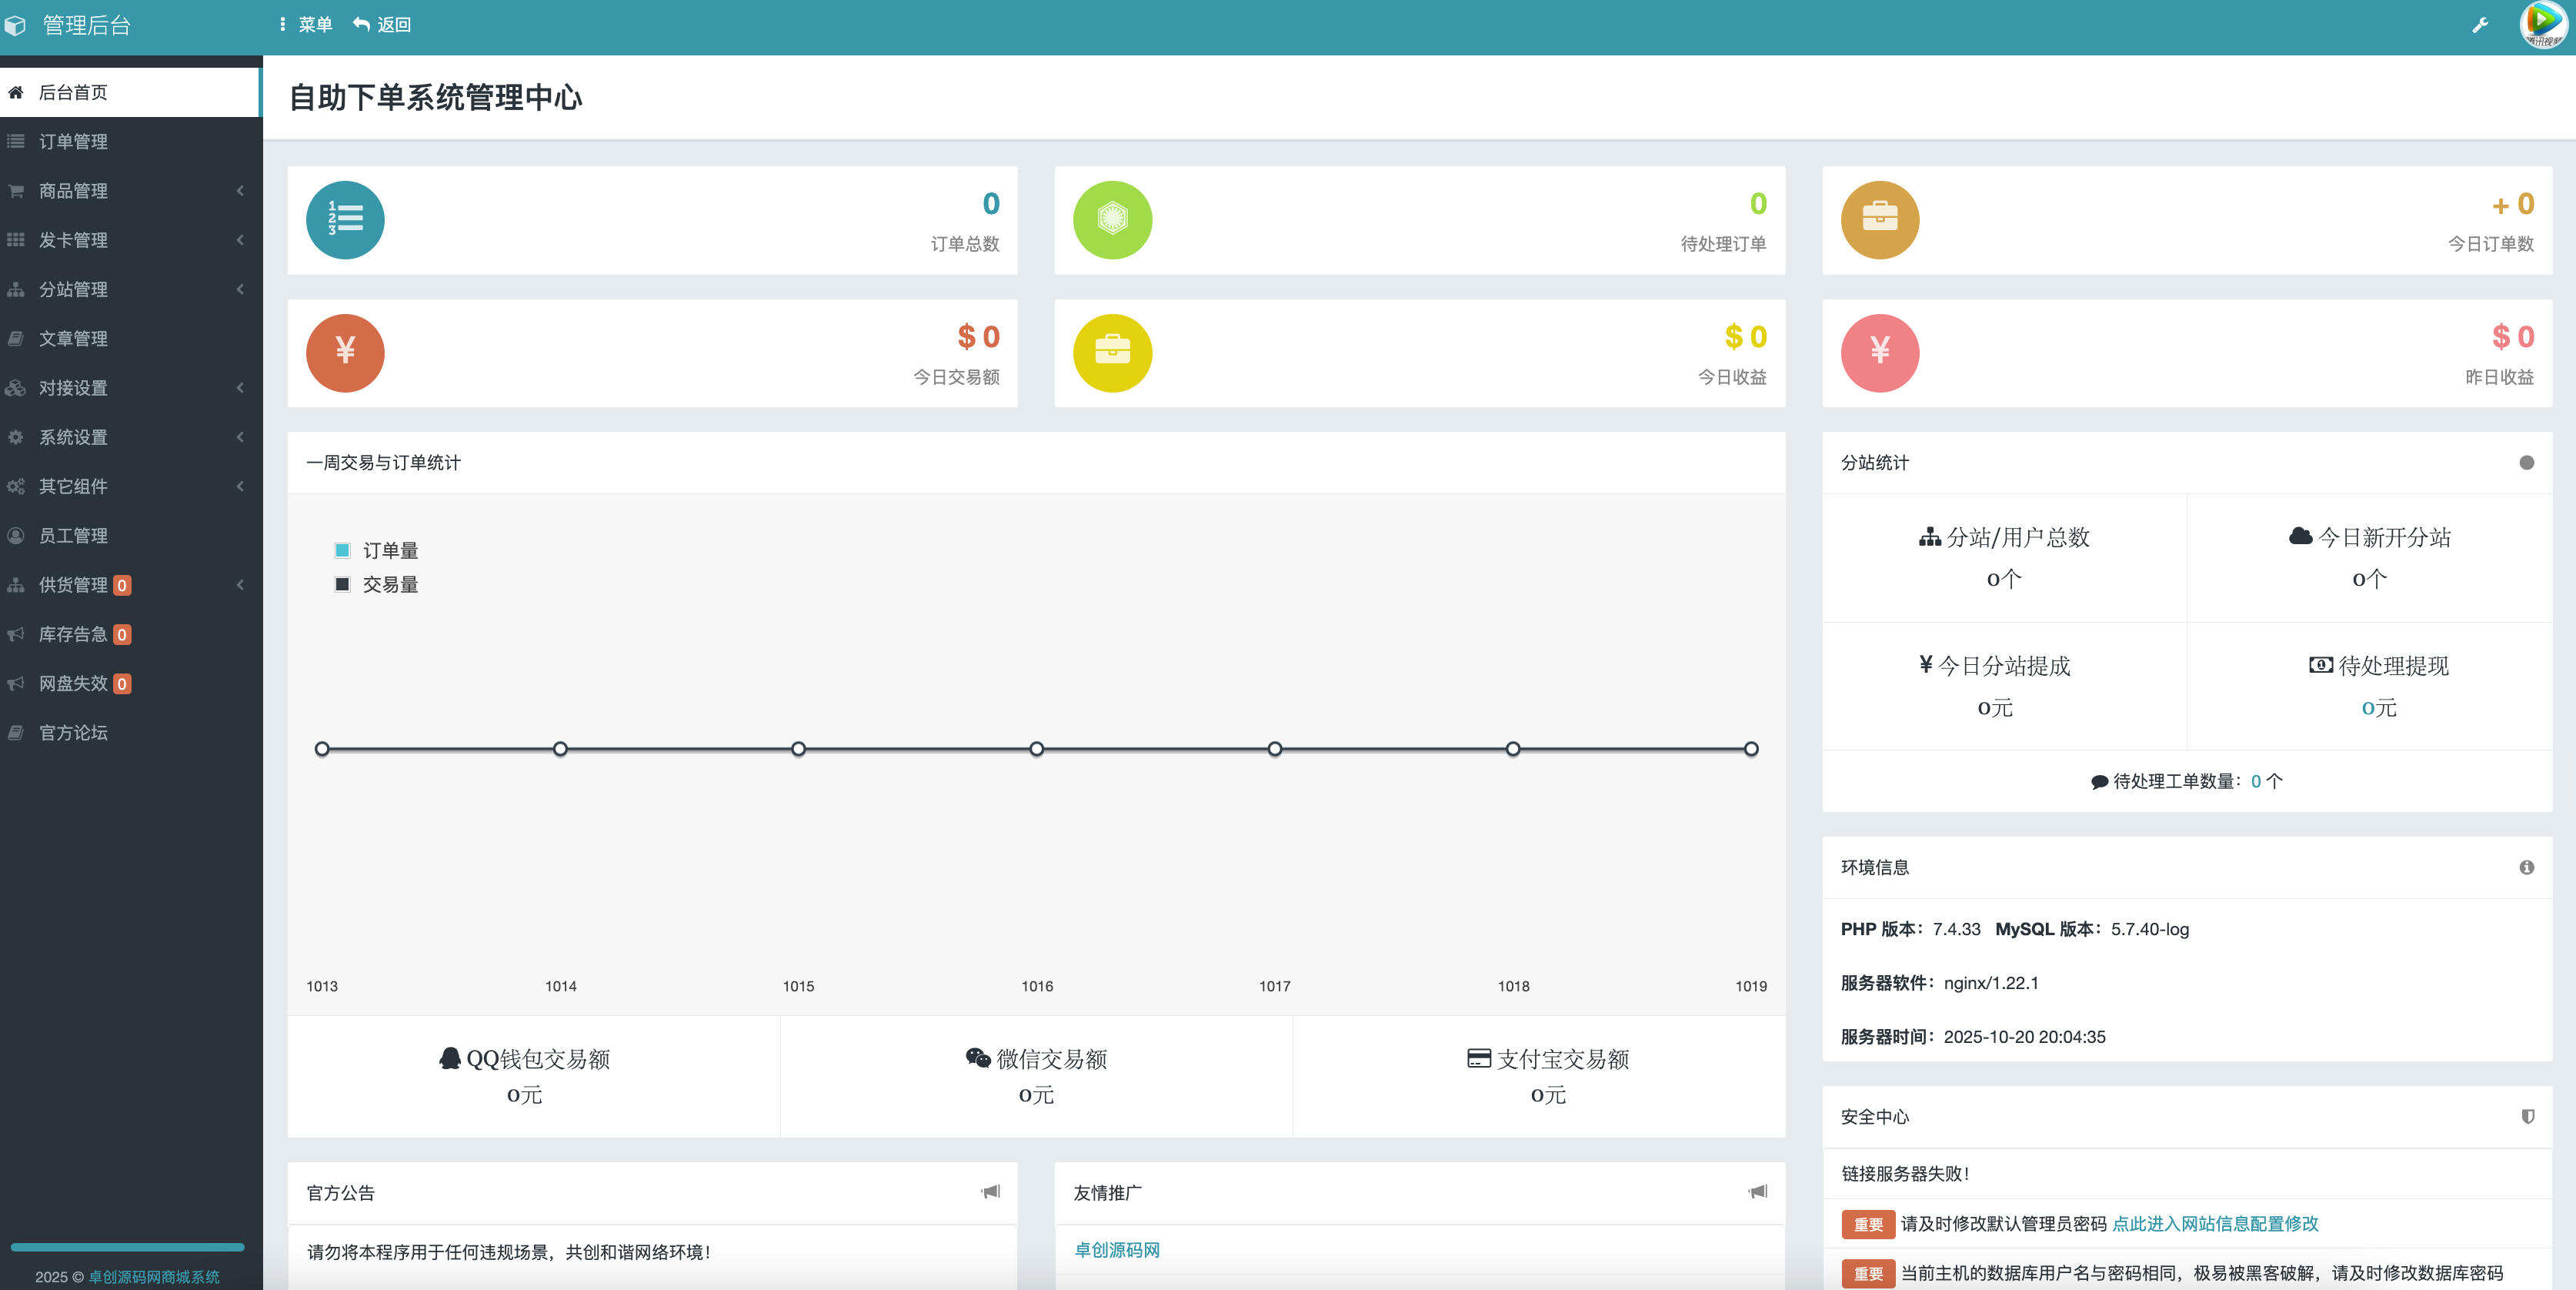2576x1290 pixels.
Task: Click the grey dot in 分站统计 header
Action: click(x=2526, y=462)
